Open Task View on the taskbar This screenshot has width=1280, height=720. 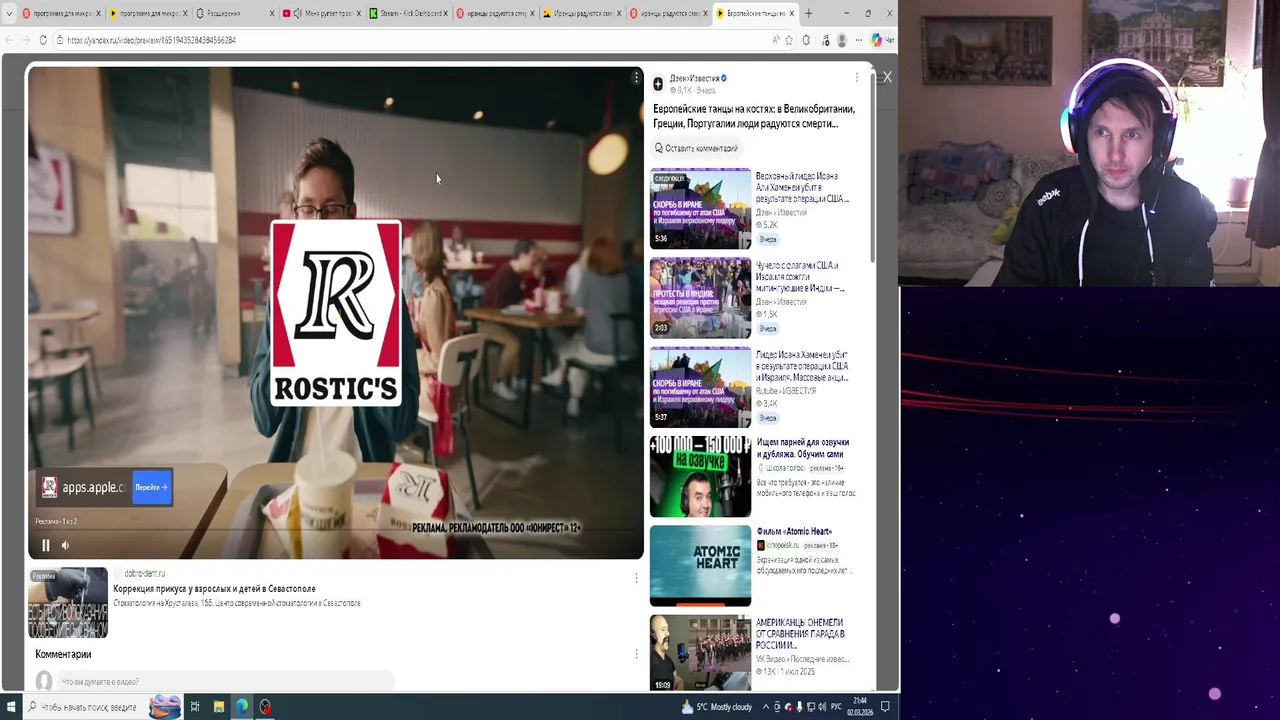194,707
